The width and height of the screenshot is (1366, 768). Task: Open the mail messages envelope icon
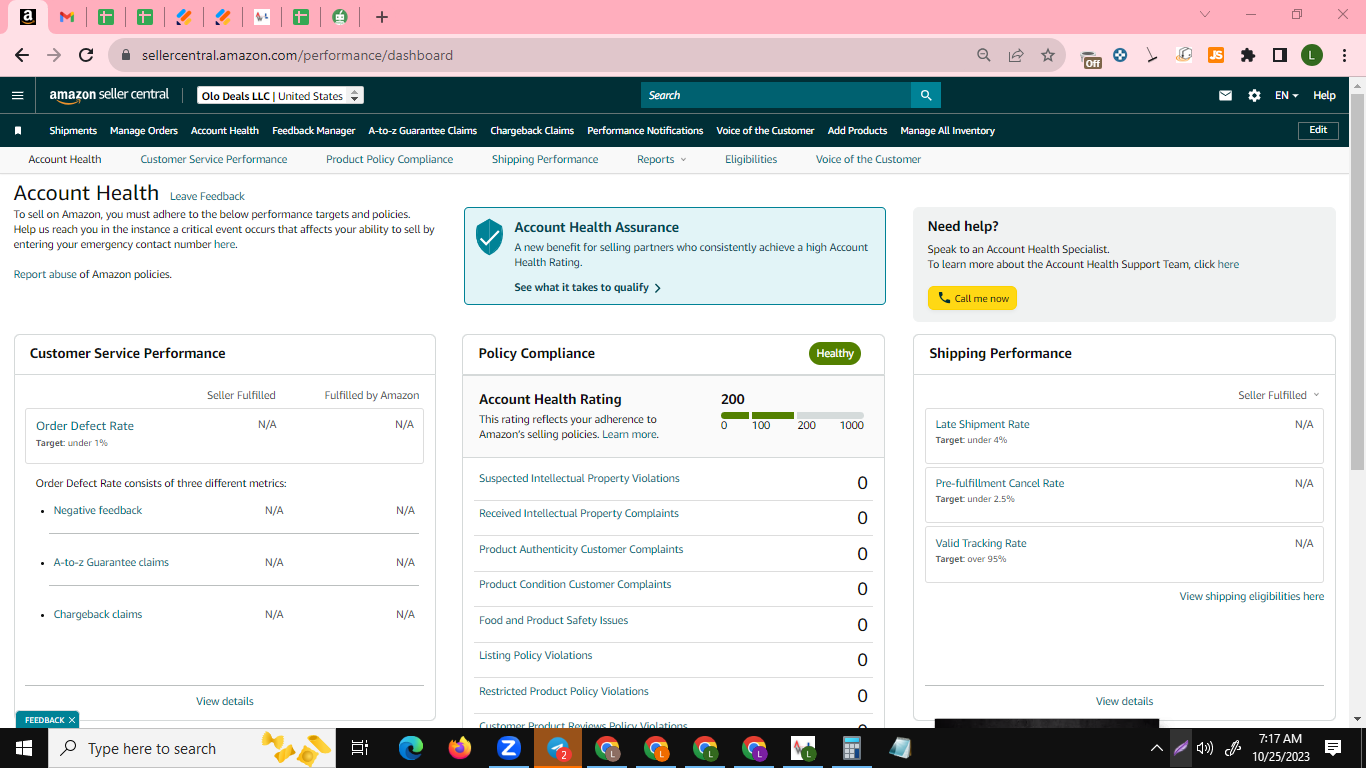tap(1225, 96)
